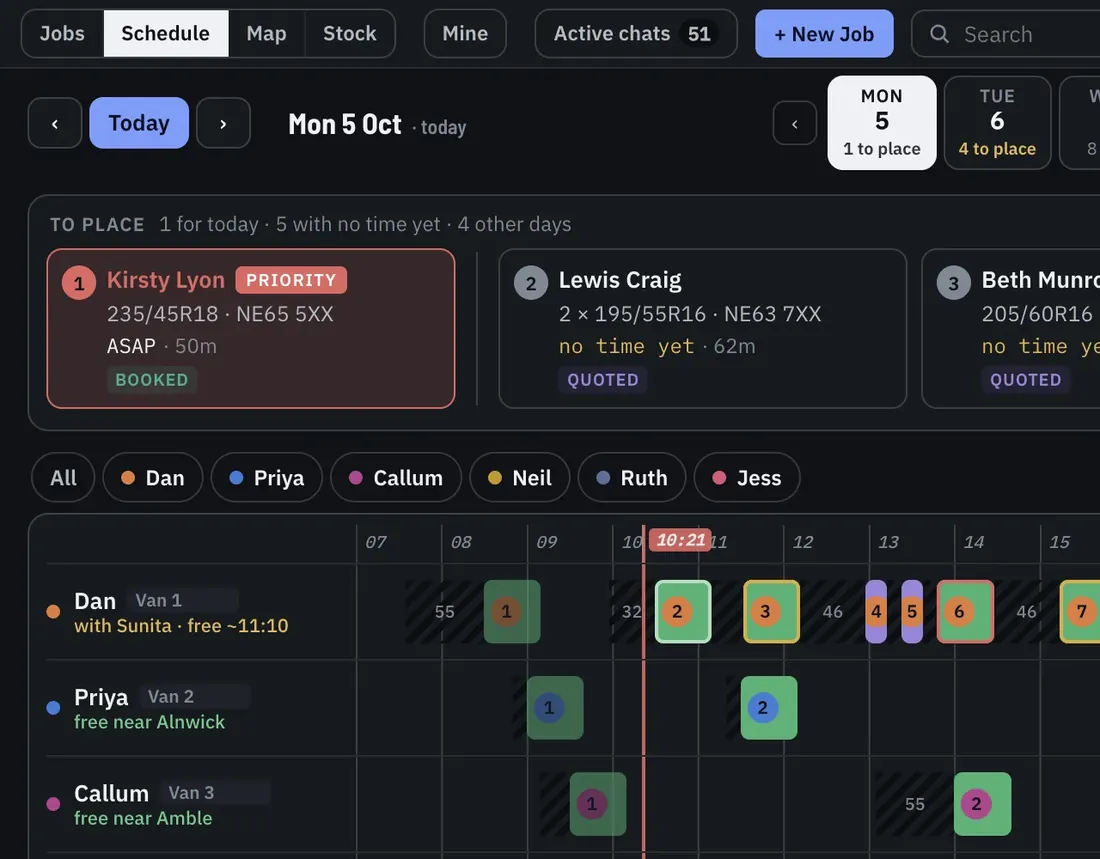The width and height of the screenshot is (1100, 859).
Task: Open Kirsty Lyon priority job card
Action: pyautogui.click(x=251, y=328)
